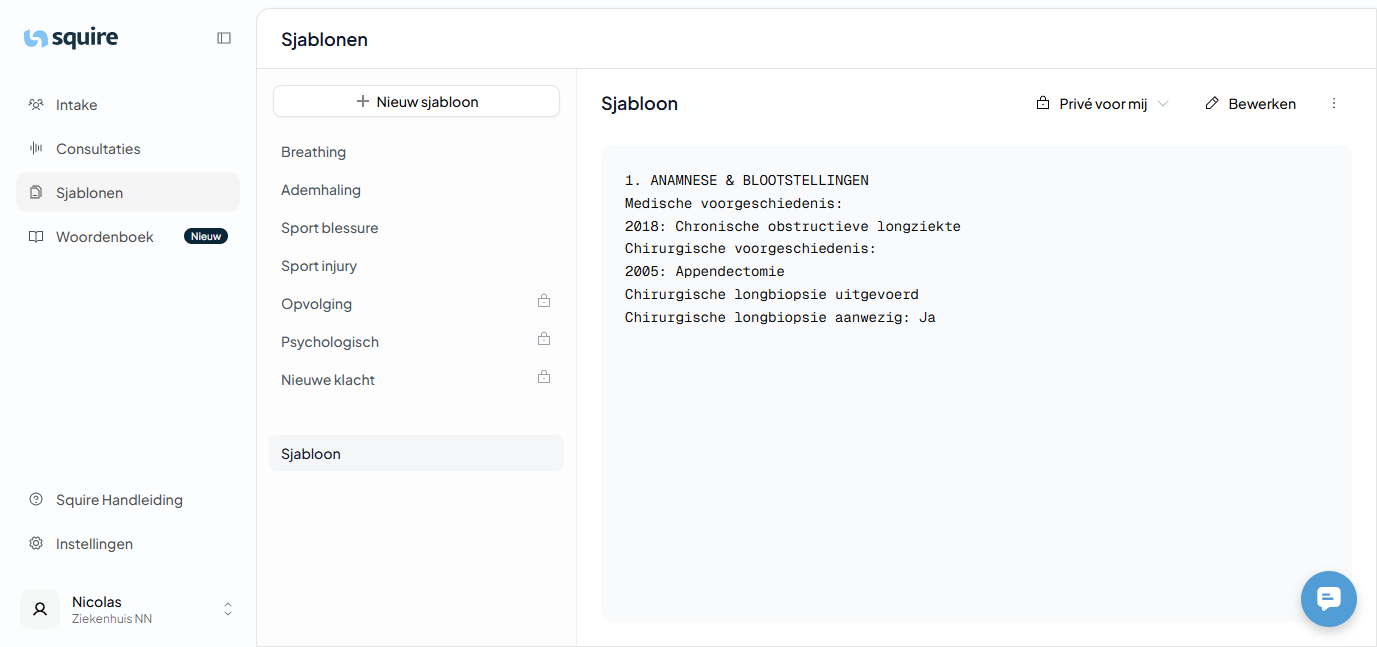Collapse the sidebar panel icon
This screenshot has height=647, width=1377.
click(x=224, y=38)
